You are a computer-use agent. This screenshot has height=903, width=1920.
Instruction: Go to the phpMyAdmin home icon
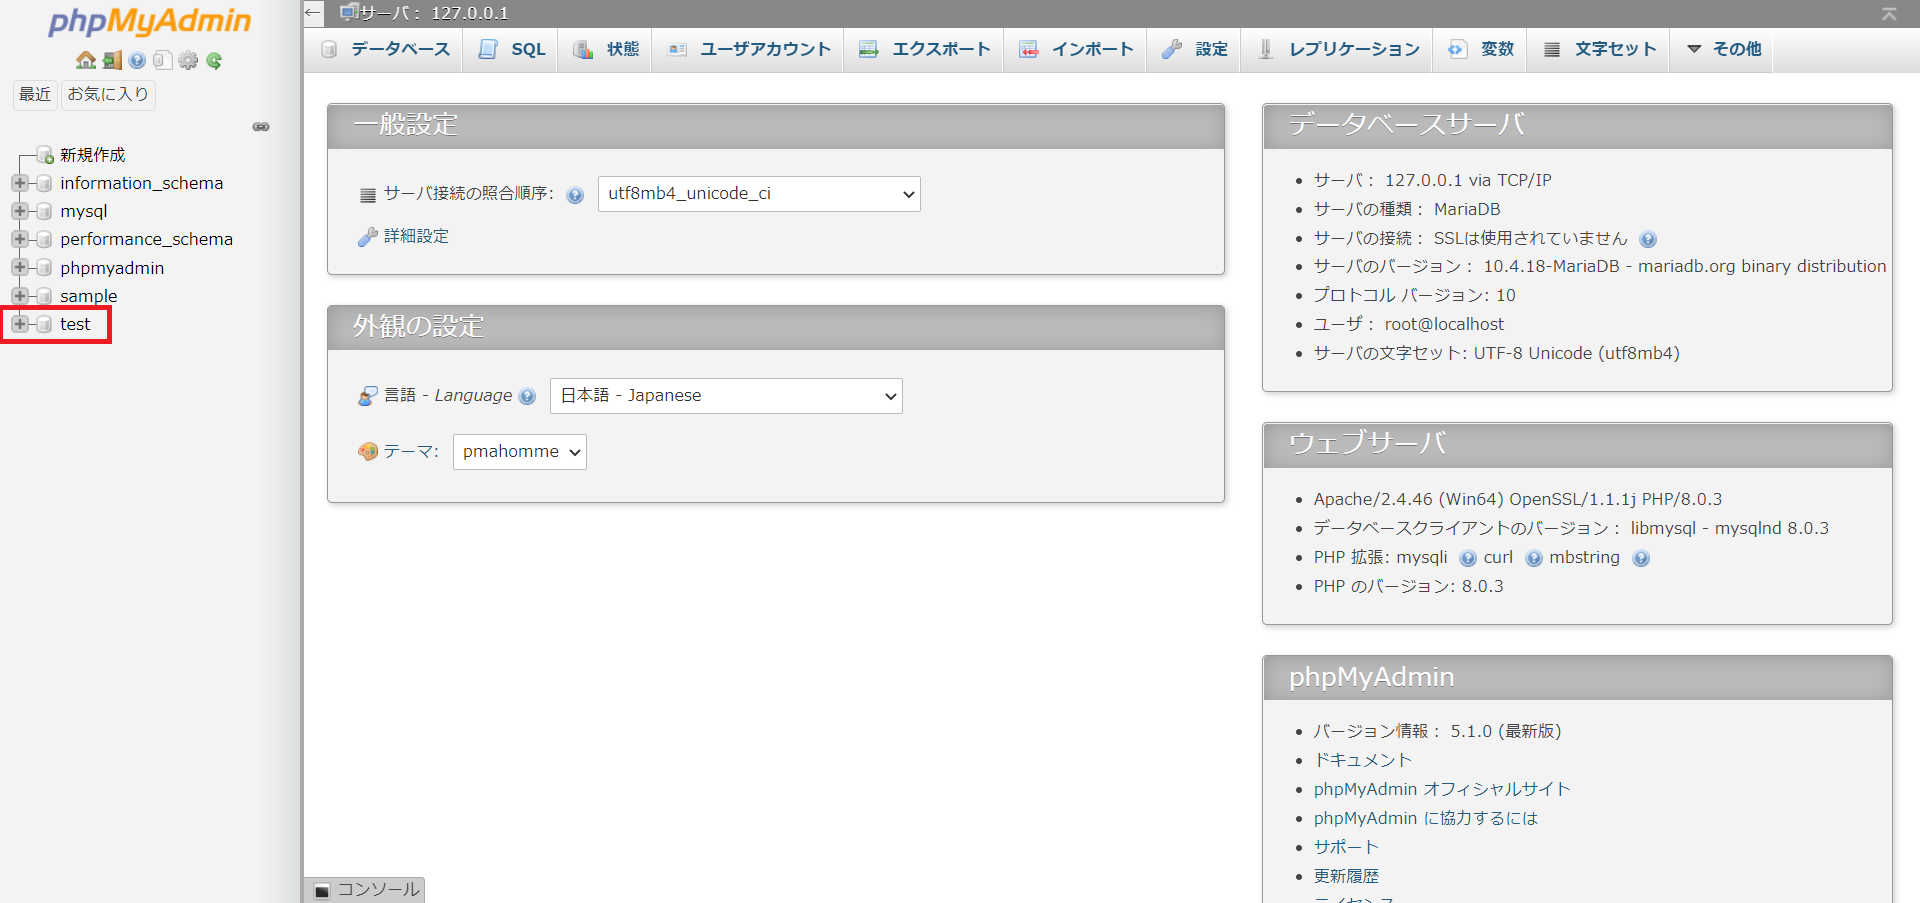[x=86, y=60]
